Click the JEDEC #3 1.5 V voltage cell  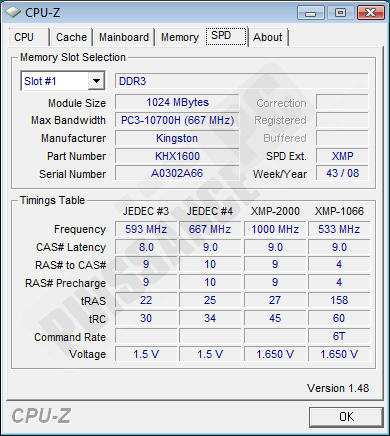coord(146,354)
